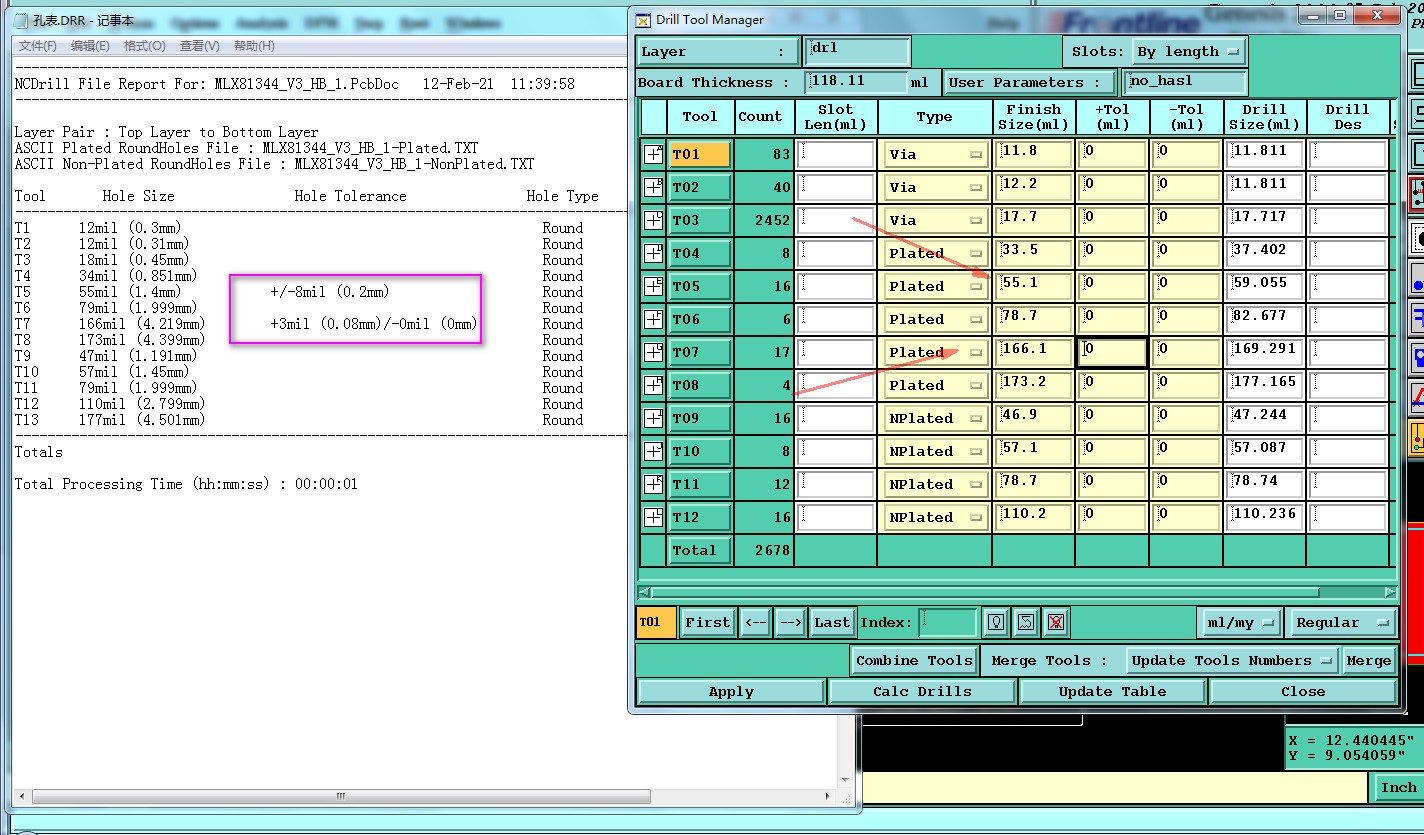The height and width of the screenshot is (835, 1424).
Task: Click the row select icon beside T03
Action: 653,220
